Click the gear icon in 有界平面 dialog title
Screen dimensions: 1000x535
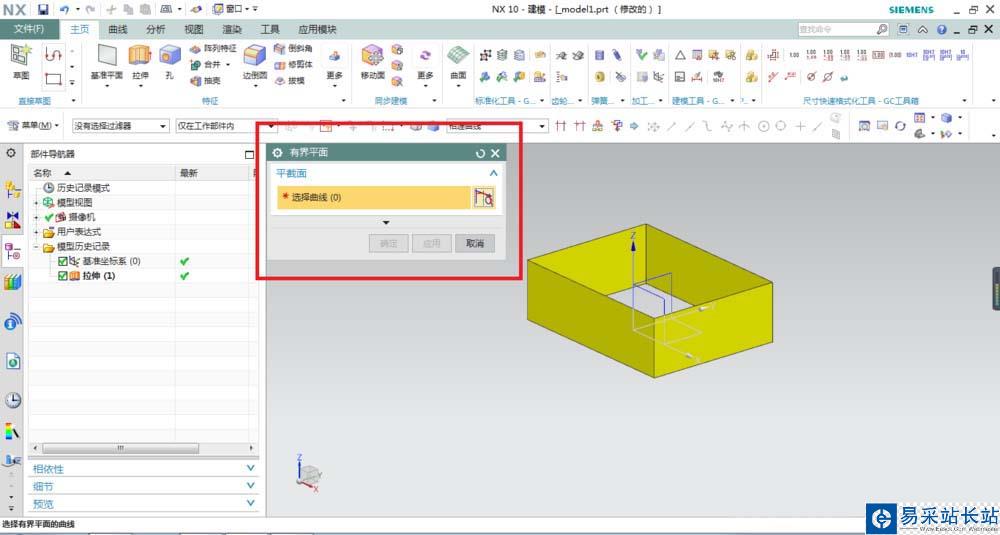point(277,153)
